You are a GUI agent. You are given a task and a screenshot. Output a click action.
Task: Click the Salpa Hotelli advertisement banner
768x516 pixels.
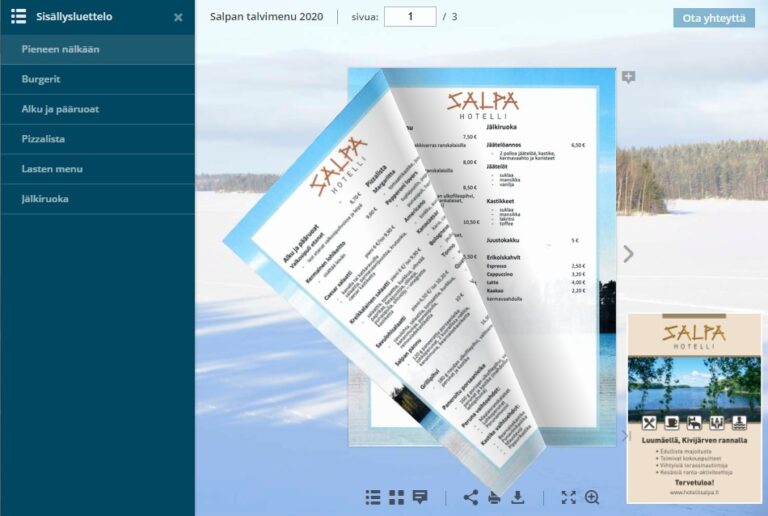click(695, 408)
